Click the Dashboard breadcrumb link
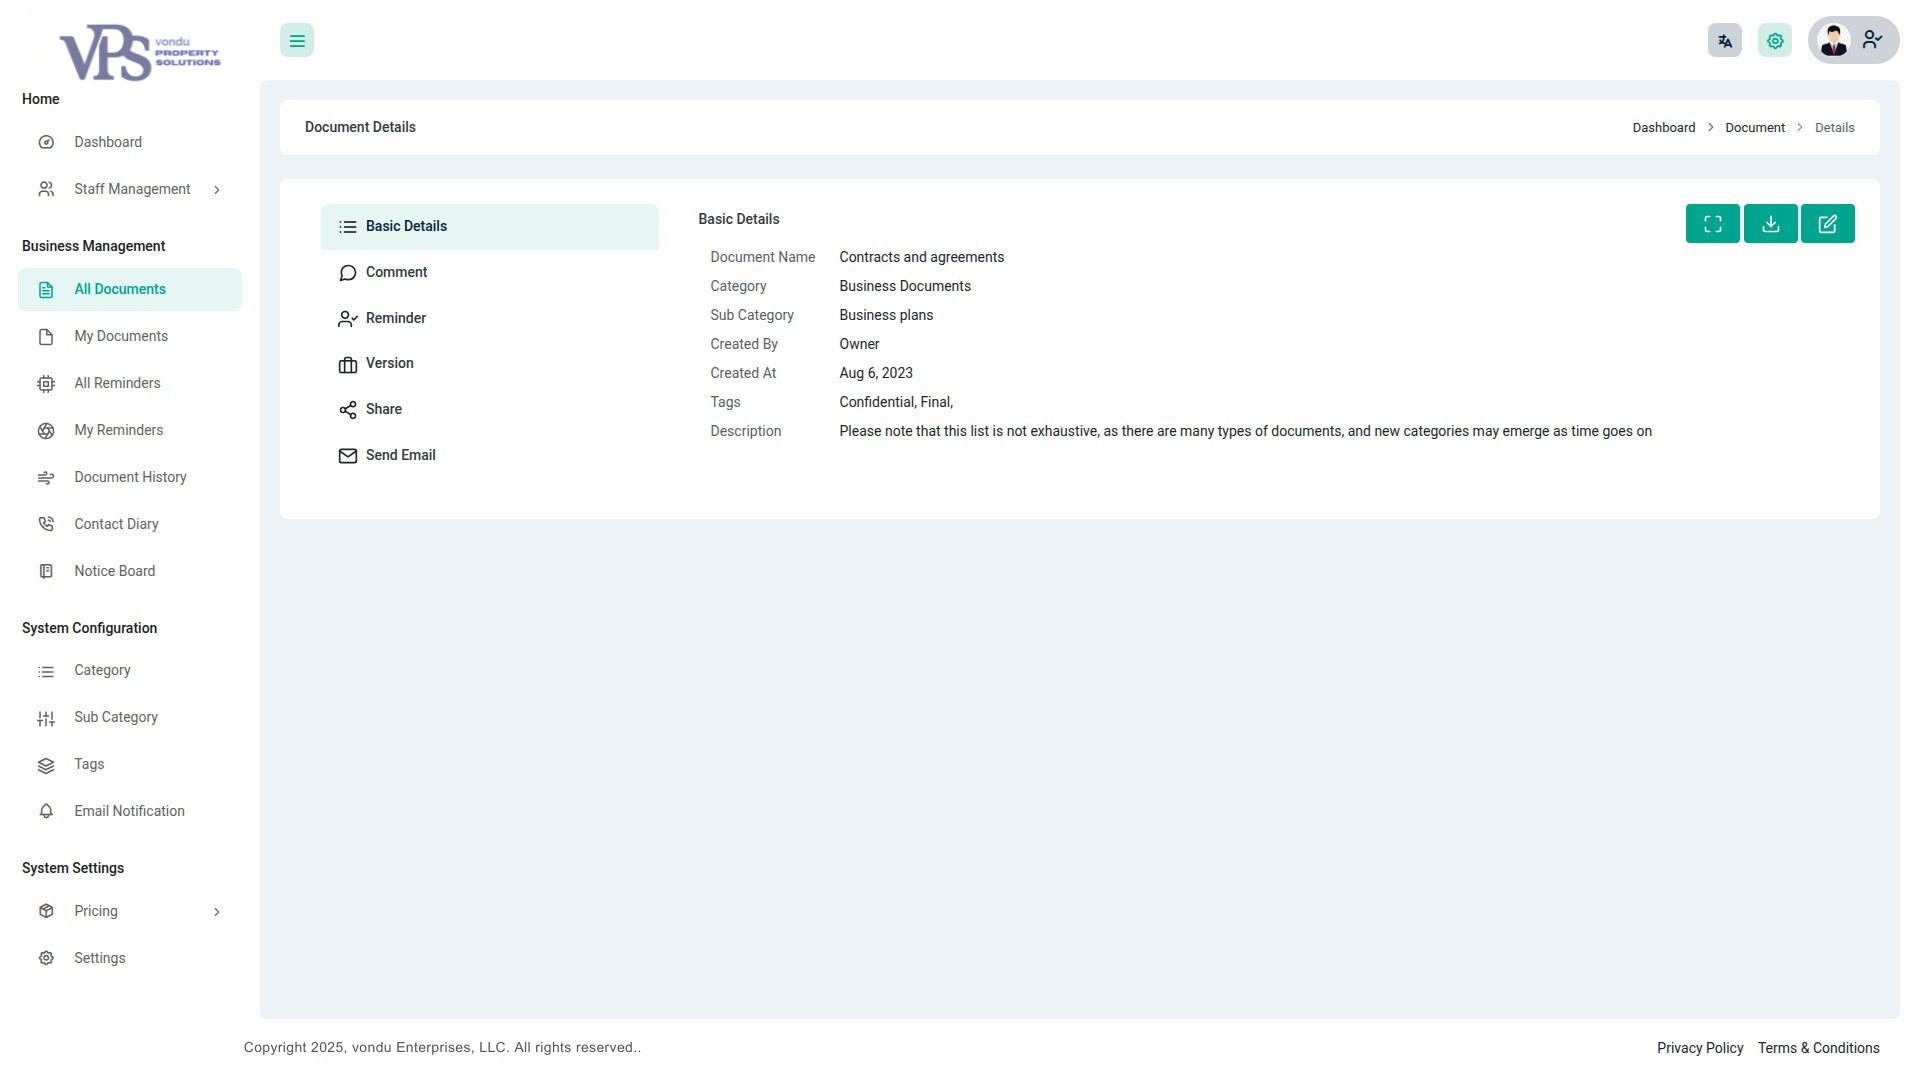The image size is (1920, 1080). 1663,128
